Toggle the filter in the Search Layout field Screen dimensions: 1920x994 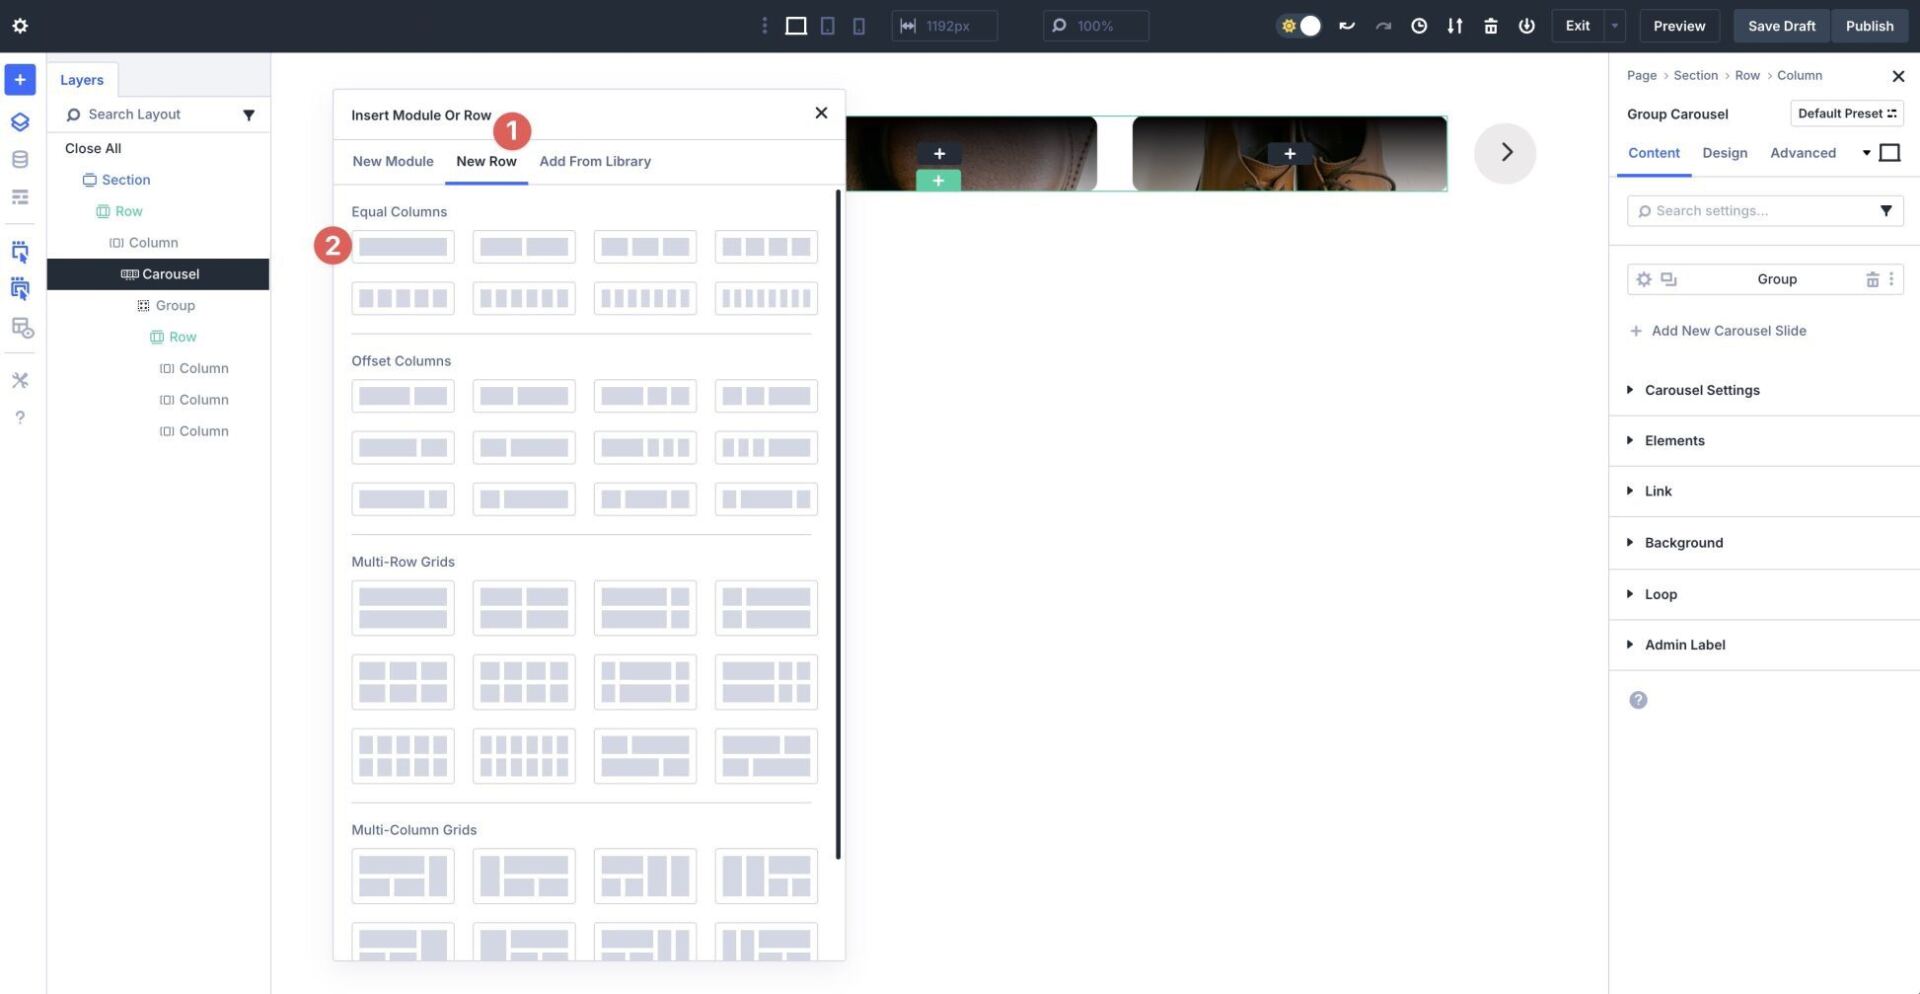[x=250, y=114]
